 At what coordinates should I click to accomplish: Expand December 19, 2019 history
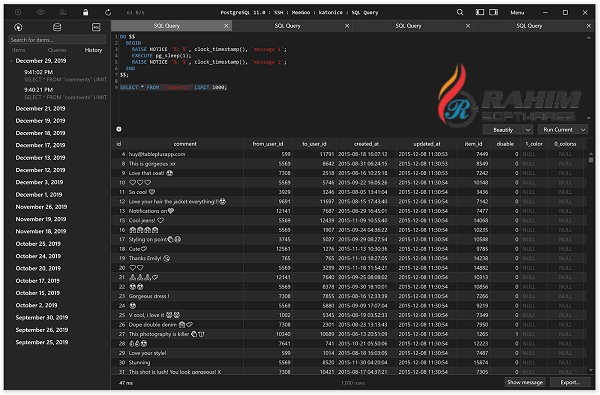tap(40, 121)
